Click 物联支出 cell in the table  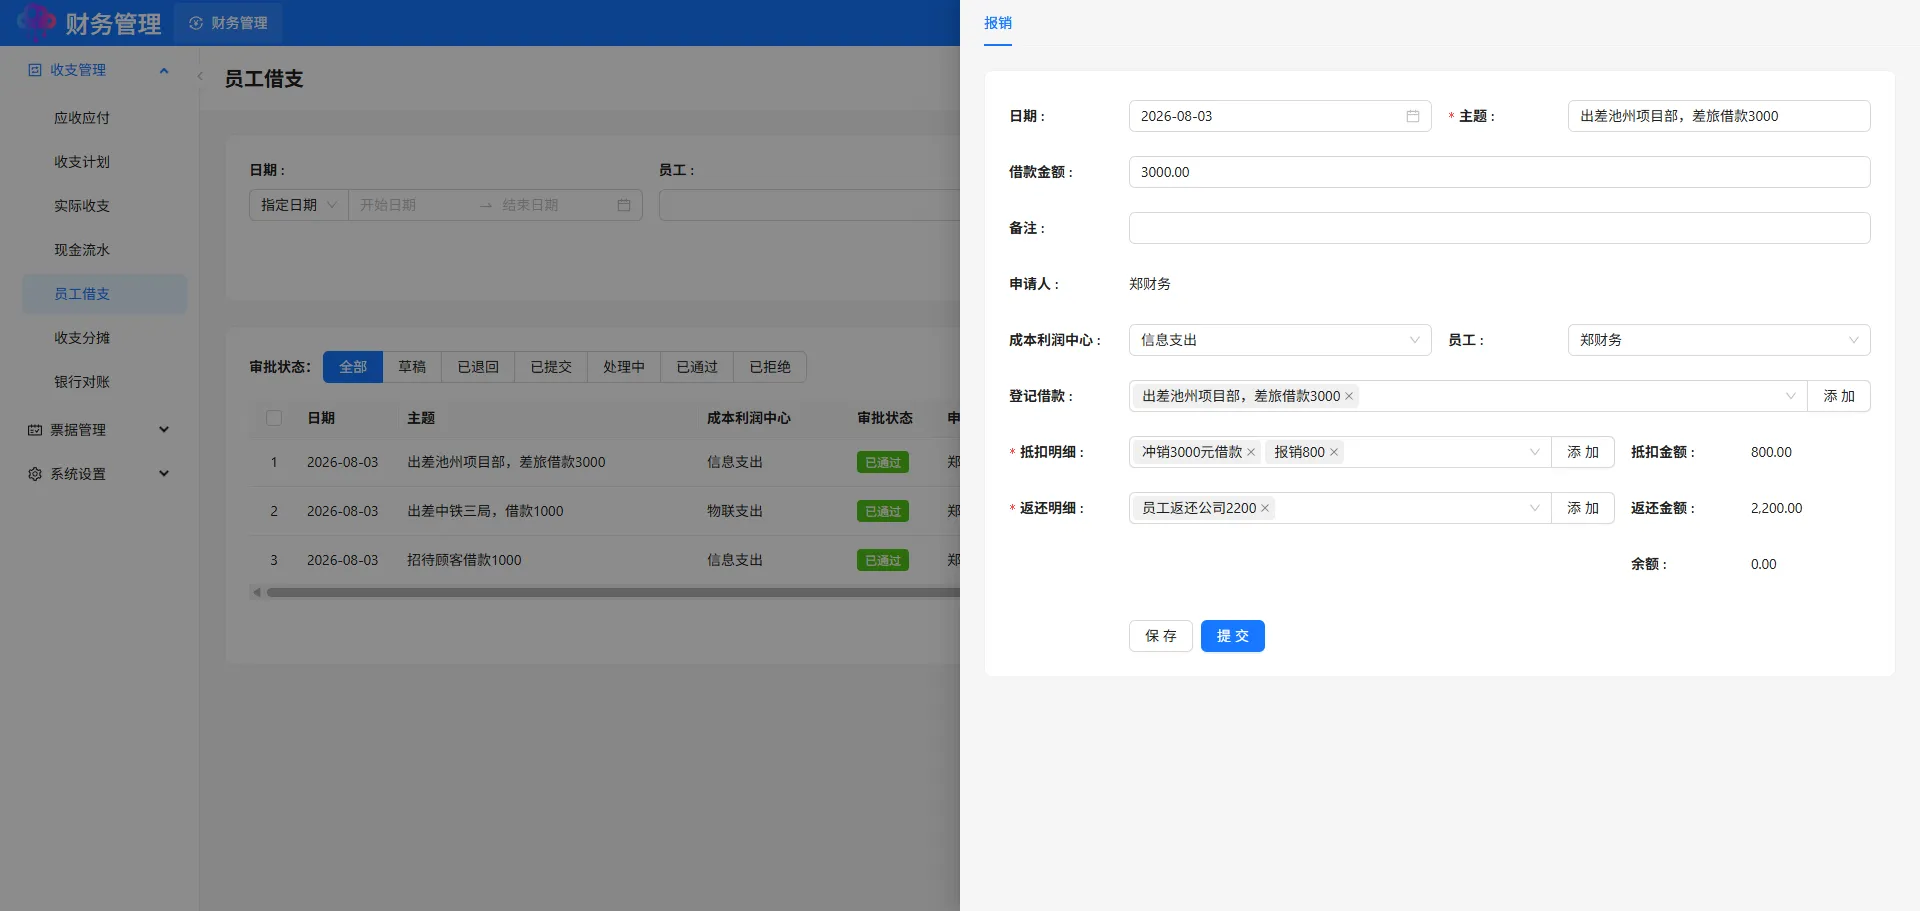click(x=735, y=511)
